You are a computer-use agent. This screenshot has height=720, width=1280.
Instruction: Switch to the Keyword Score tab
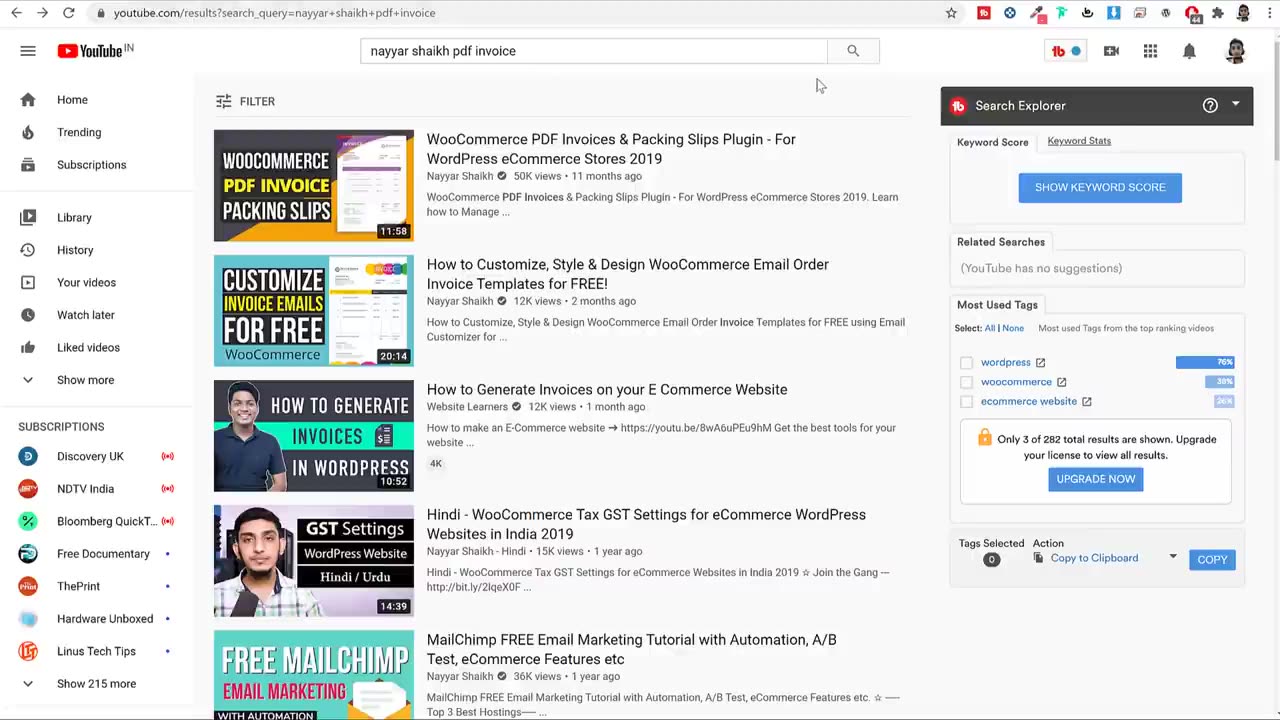tap(992, 142)
